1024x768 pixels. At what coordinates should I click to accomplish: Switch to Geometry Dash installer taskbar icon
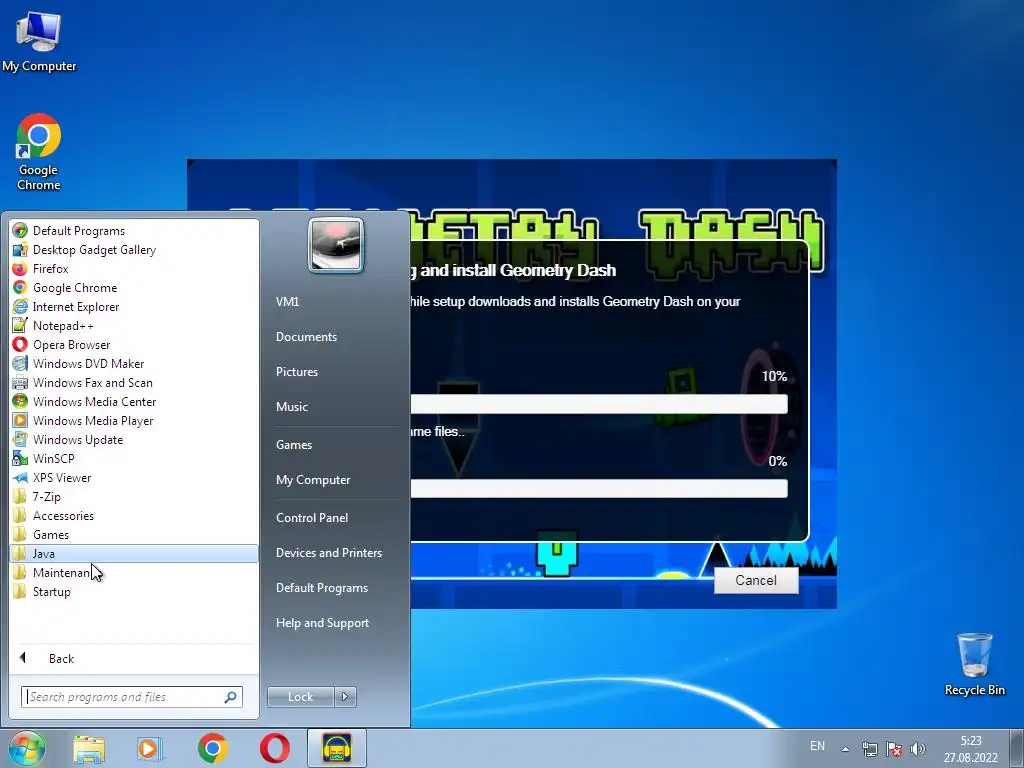(337, 749)
